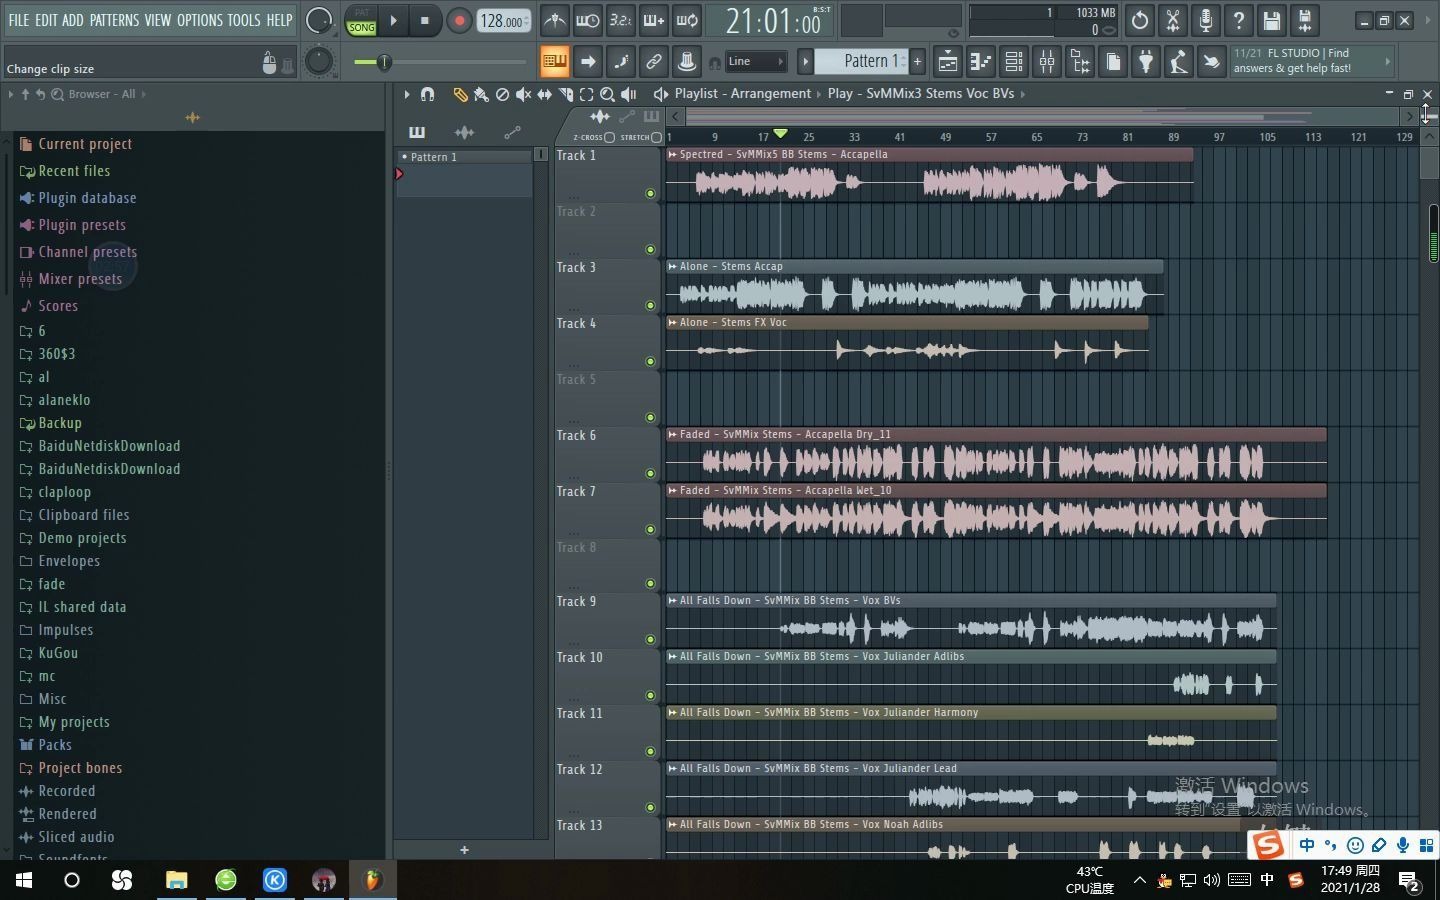Open the TOOLS menu

pyautogui.click(x=244, y=20)
